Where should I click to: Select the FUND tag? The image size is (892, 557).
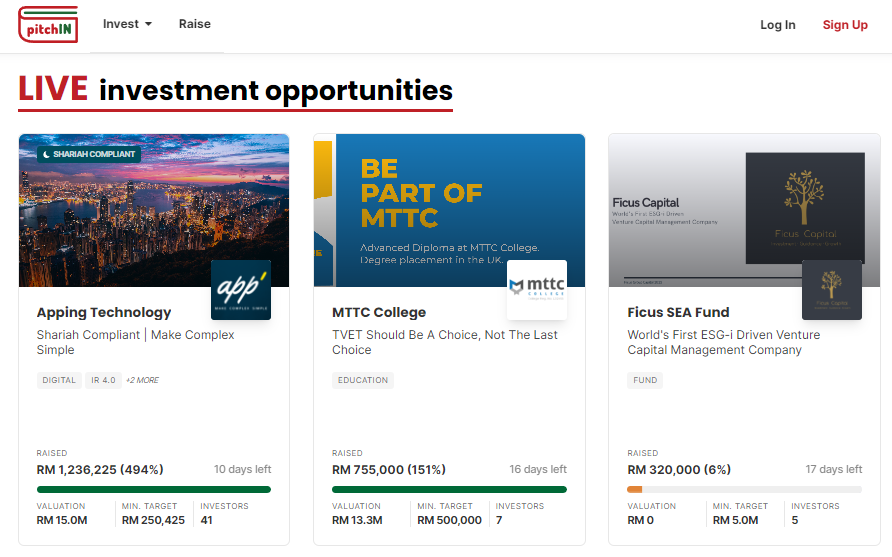tap(645, 380)
